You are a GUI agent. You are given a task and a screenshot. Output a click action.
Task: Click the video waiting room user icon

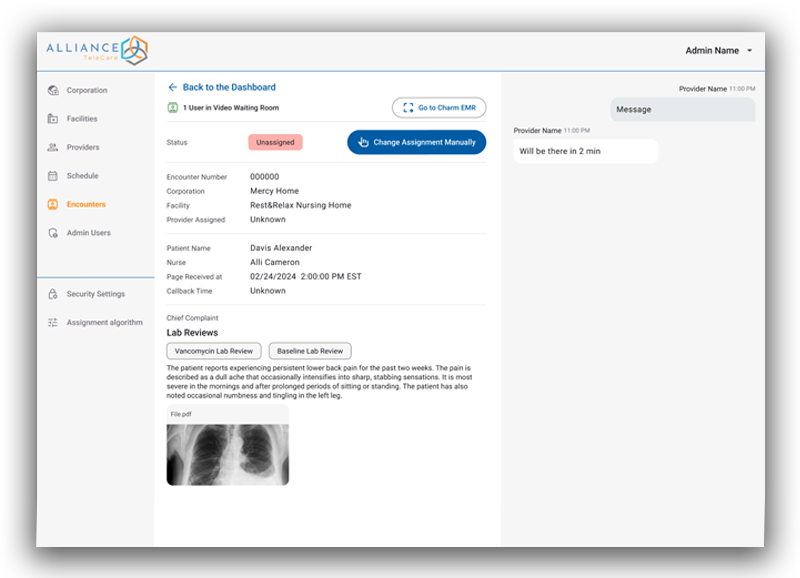point(172,107)
